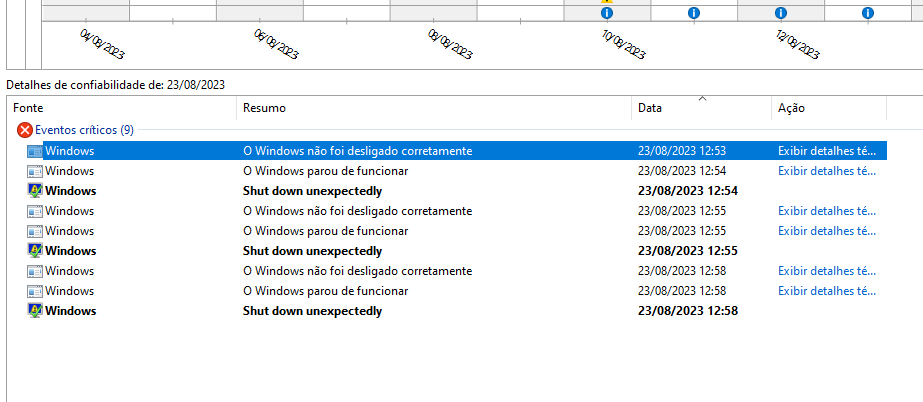Open Exibir detalhes link for 12:54 parou de funcionar
Image resolution: width=923 pixels, height=402 pixels.
(x=827, y=171)
